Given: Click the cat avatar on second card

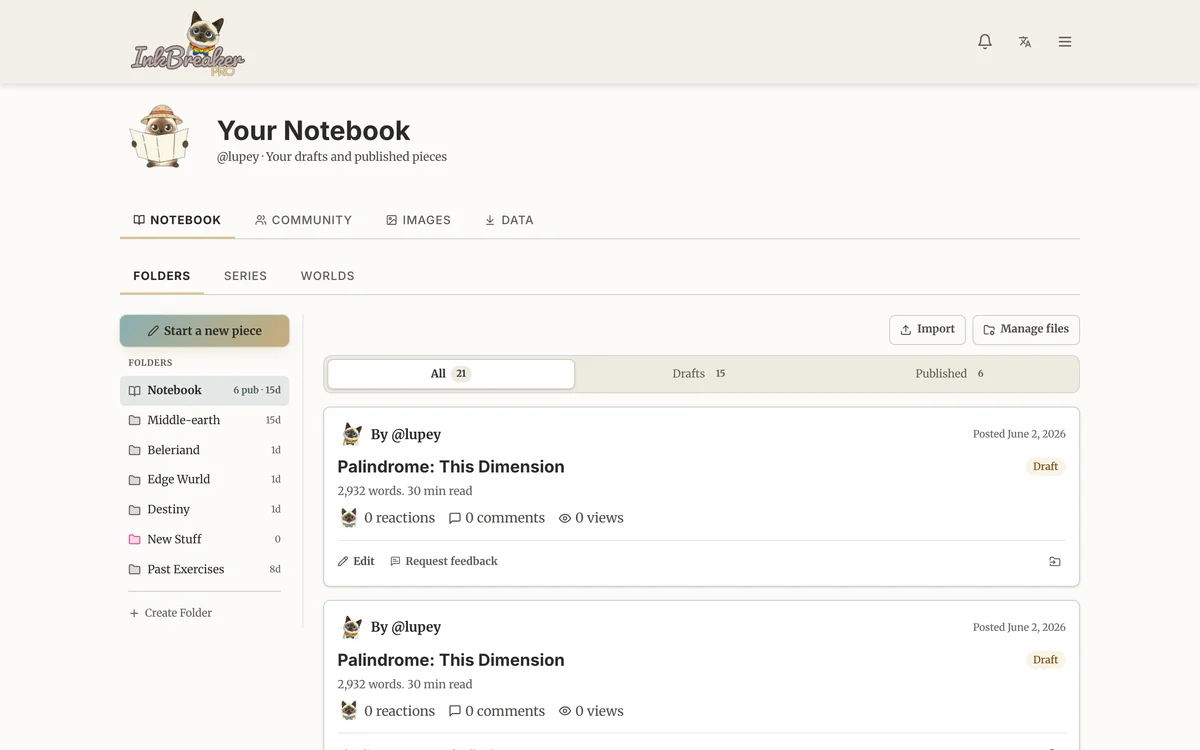Looking at the screenshot, I should click(x=352, y=627).
